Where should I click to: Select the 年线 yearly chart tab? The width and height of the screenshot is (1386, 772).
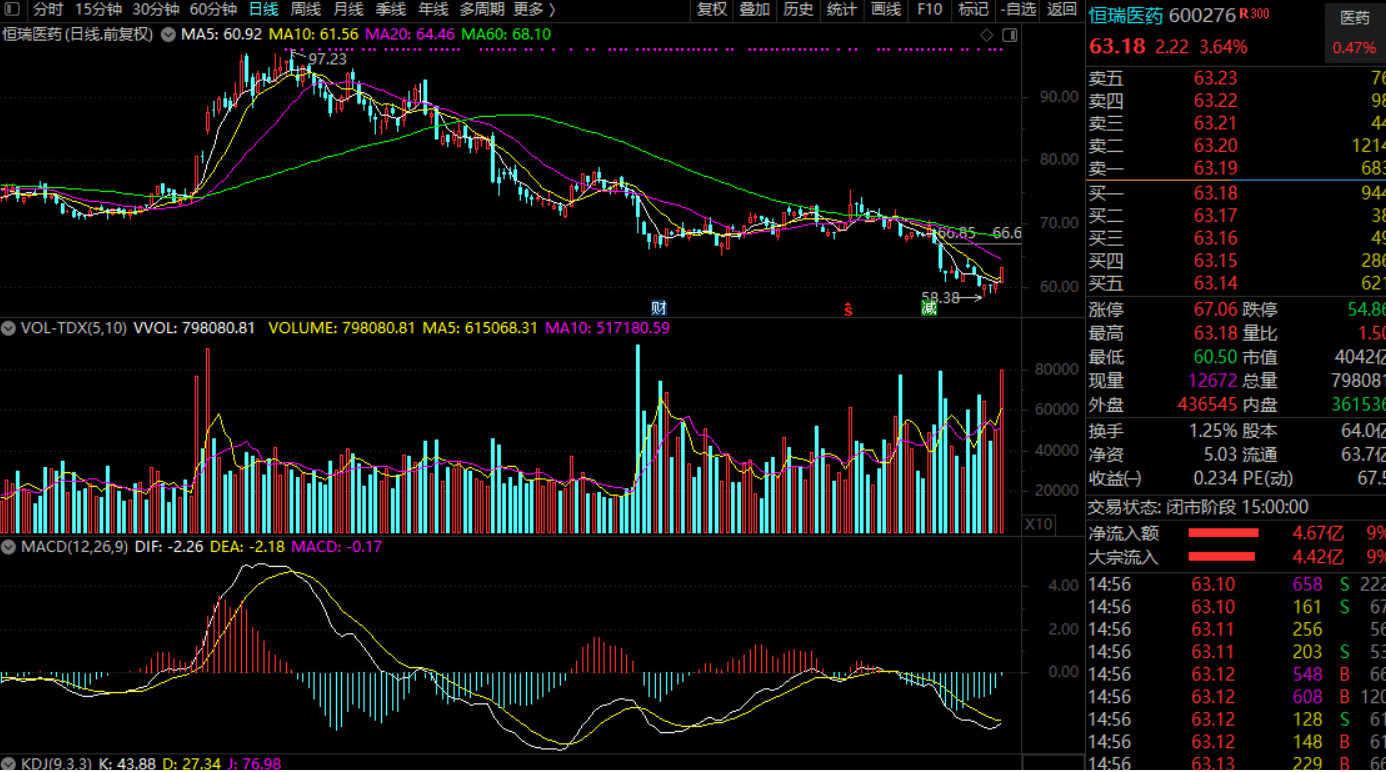coord(433,9)
